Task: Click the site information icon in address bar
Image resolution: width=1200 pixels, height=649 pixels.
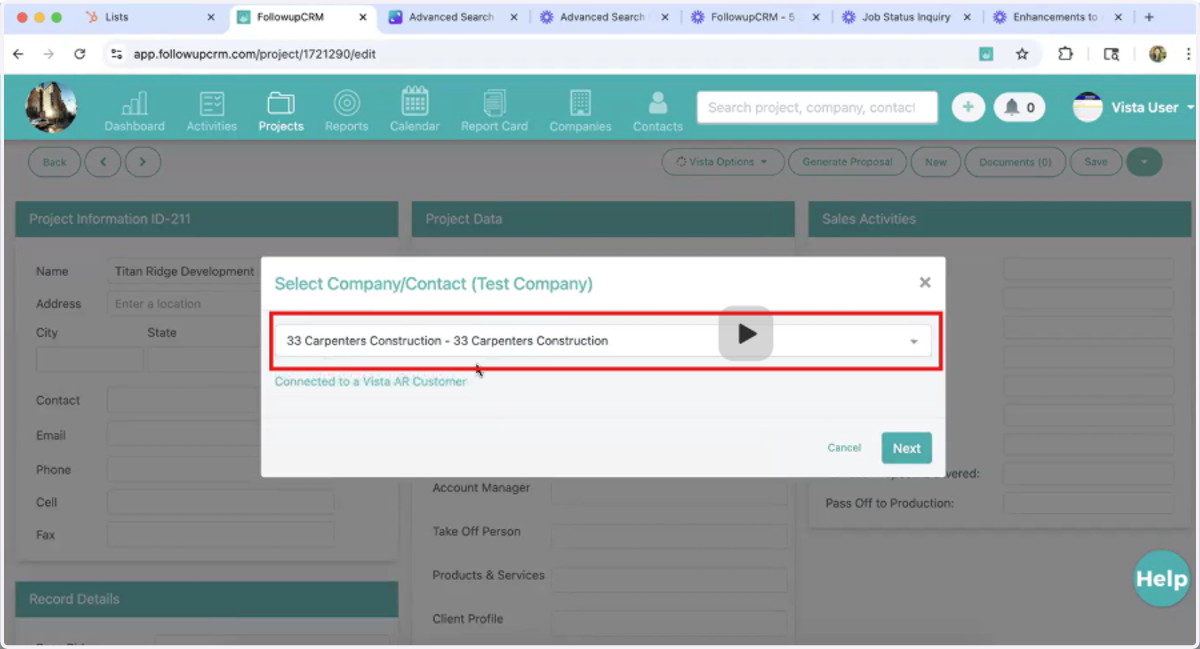Action: tap(117, 54)
